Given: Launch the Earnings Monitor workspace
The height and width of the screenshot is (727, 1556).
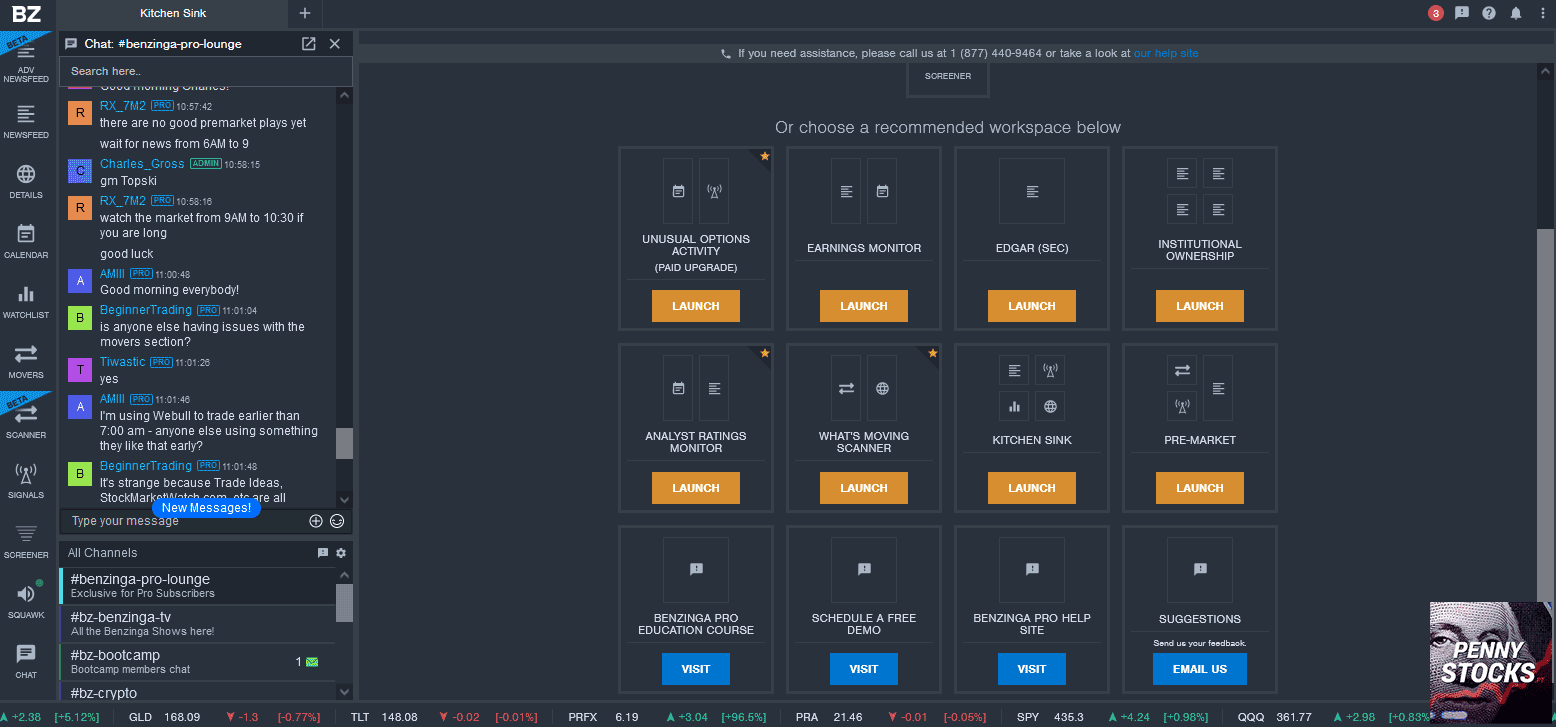Looking at the screenshot, I should (864, 306).
